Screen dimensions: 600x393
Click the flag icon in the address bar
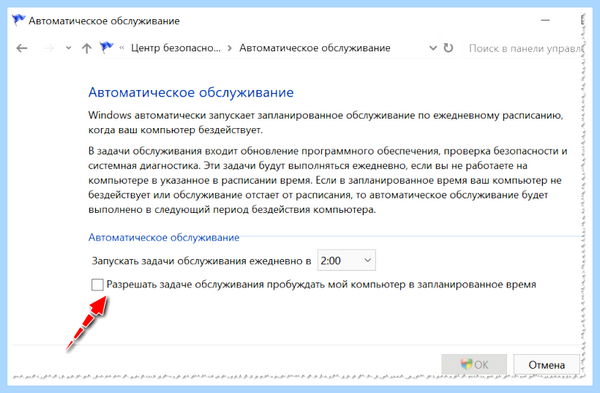coord(106,47)
